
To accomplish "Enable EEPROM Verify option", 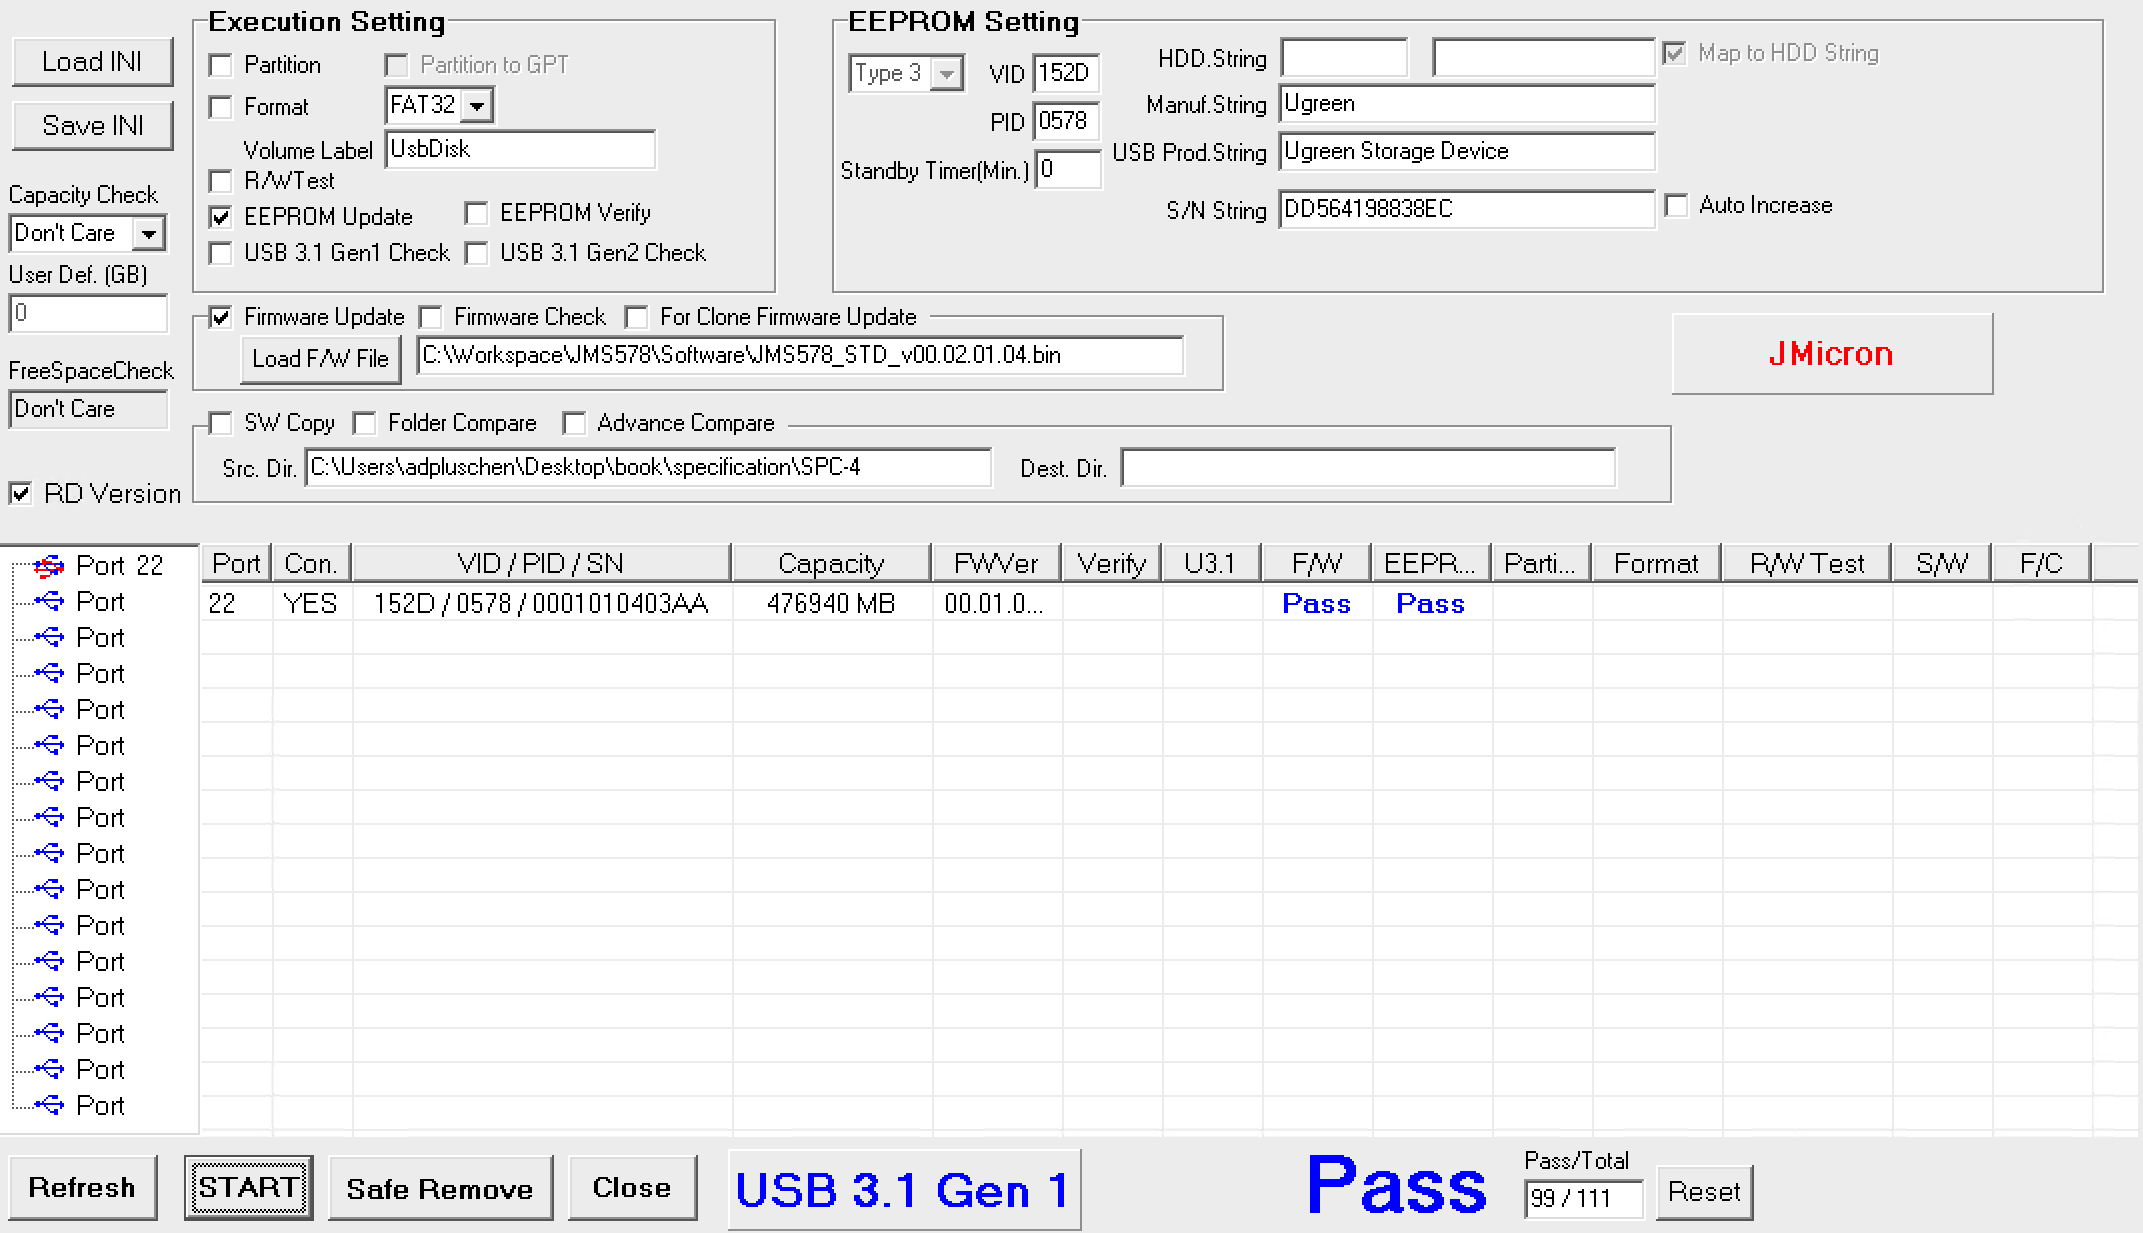I will click(477, 214).
